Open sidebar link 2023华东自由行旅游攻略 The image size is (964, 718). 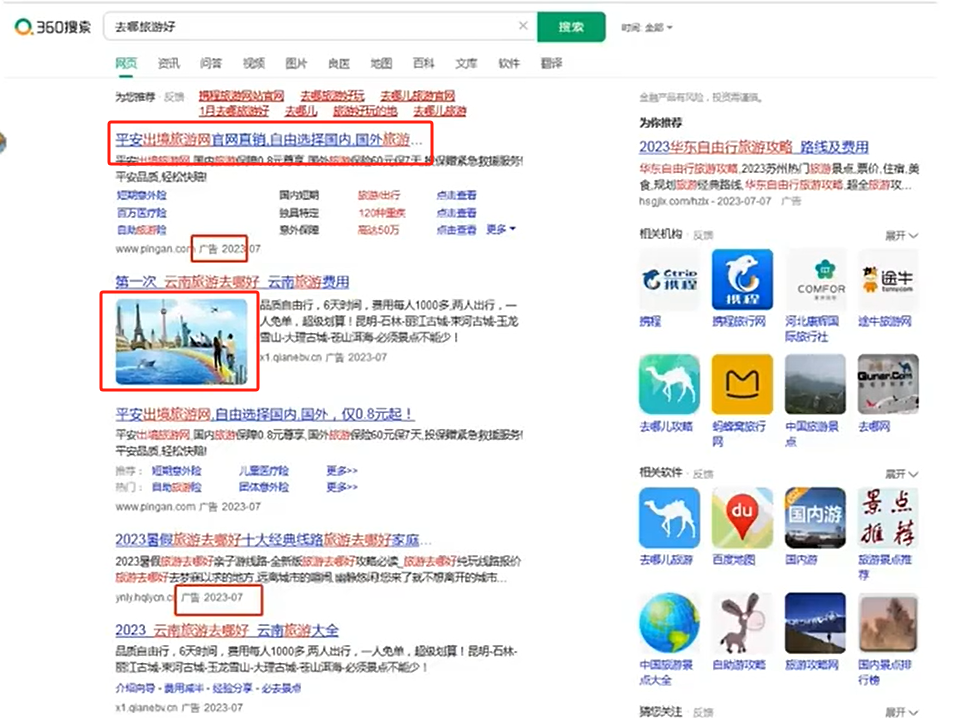coord(754,146)
